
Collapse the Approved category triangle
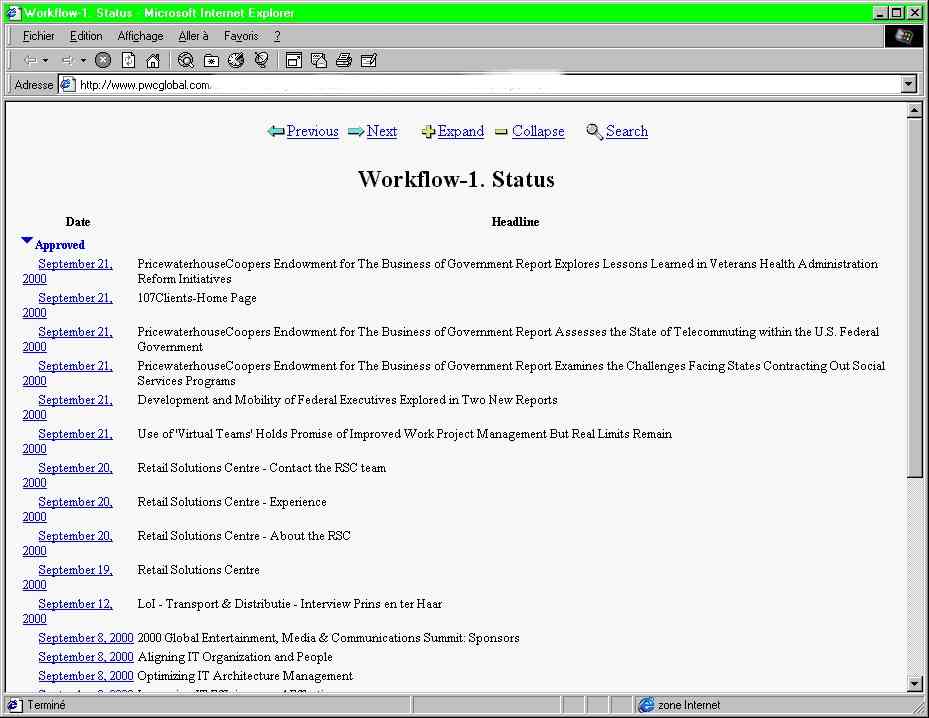pos(27,241)
